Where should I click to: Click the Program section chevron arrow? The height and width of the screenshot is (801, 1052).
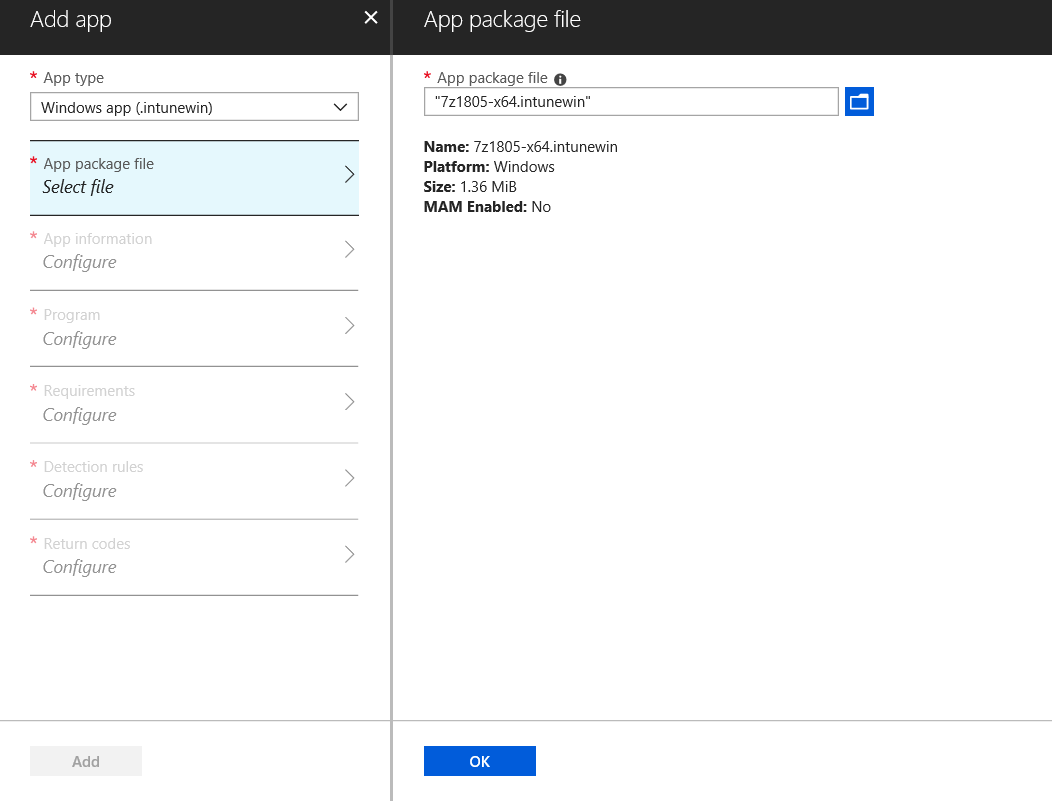click(x=348, y=327)
